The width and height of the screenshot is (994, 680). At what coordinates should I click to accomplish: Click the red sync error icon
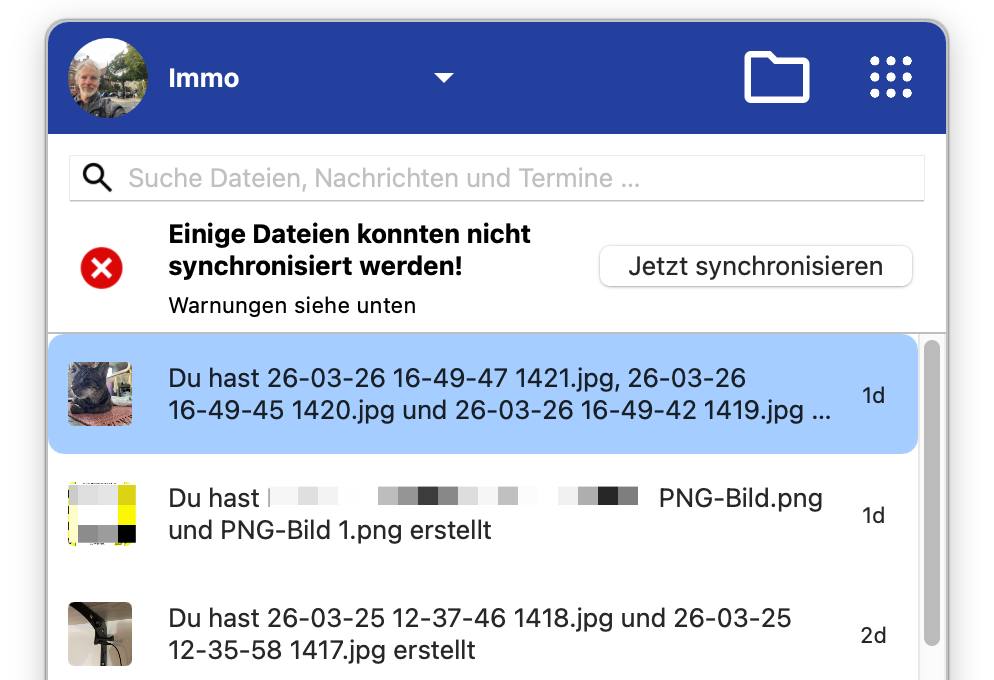click(101, 268)
